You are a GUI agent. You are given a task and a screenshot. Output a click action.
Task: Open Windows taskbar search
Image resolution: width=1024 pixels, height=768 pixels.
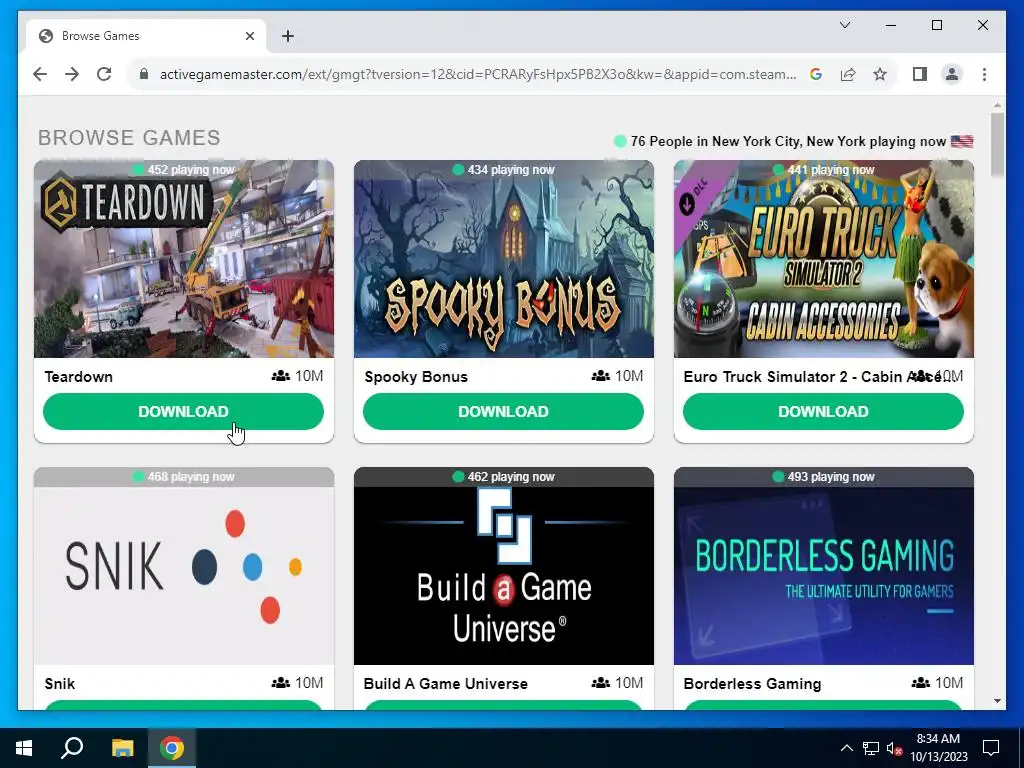coord(72,748)
